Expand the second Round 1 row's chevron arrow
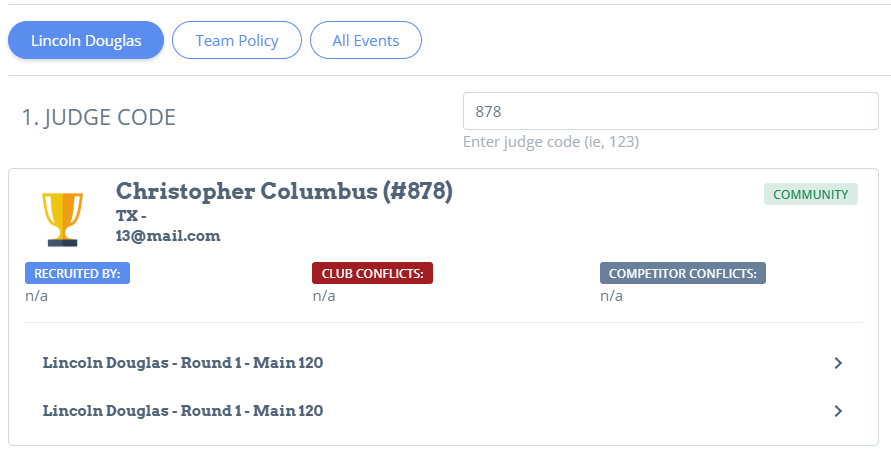 pos(838,411)
